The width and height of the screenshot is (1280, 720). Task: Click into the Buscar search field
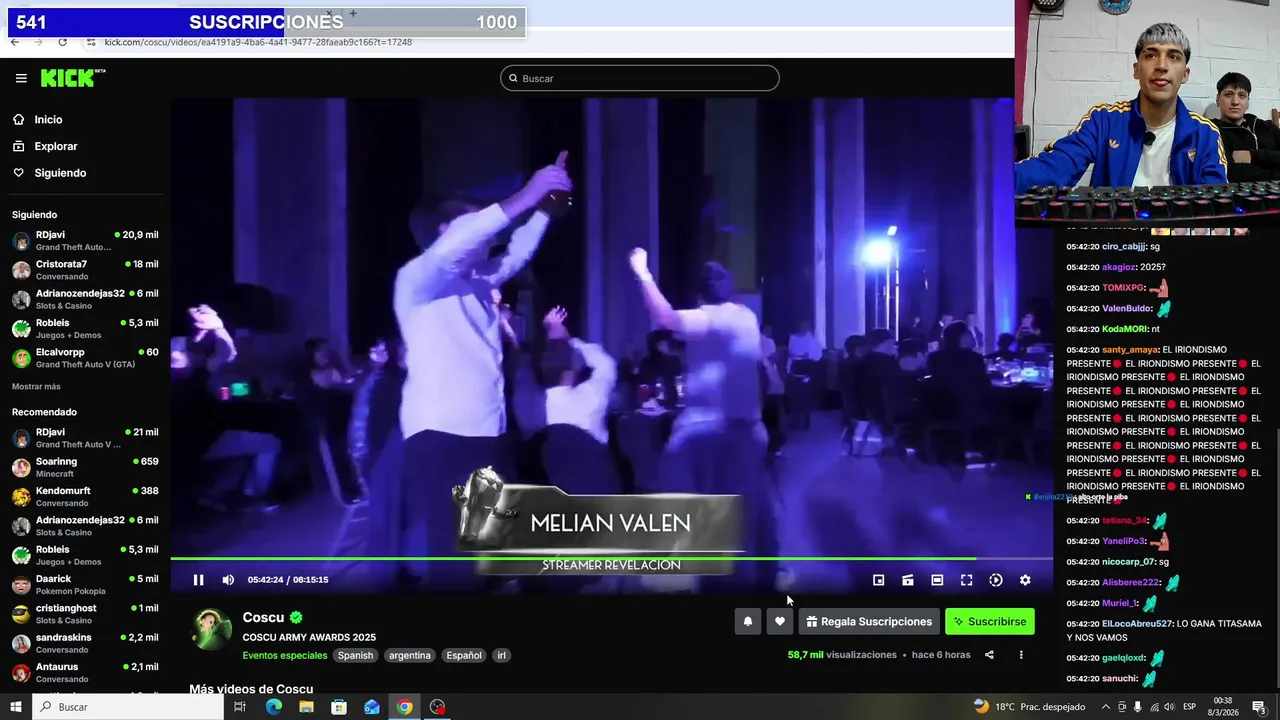tap(640, 78)
